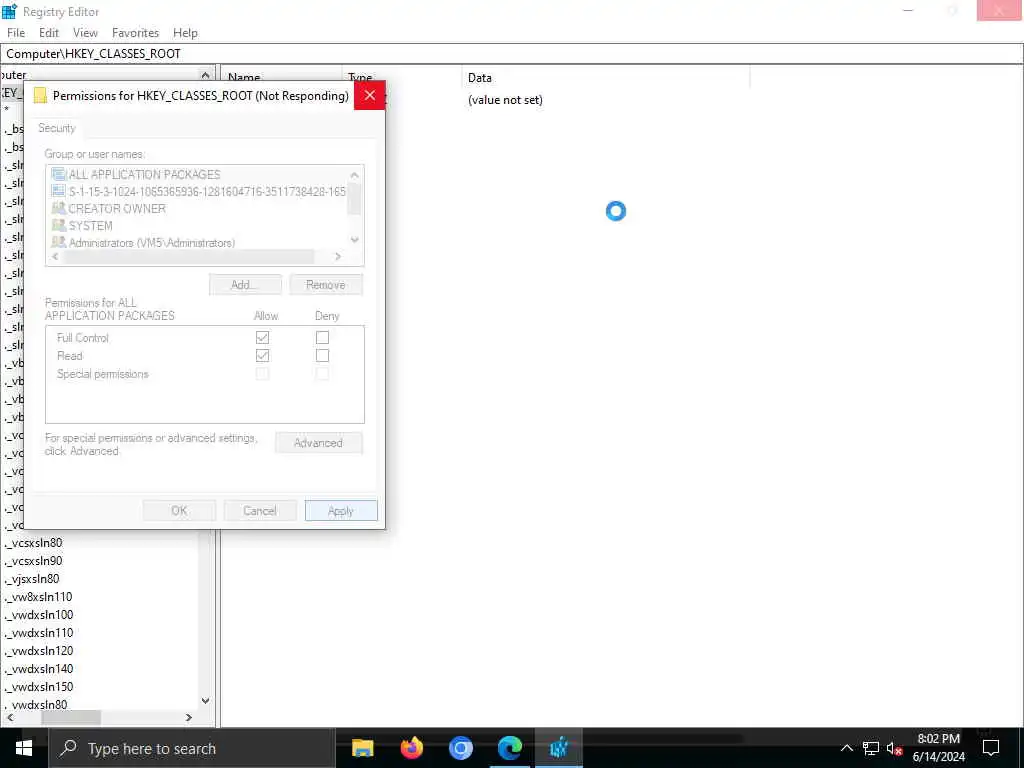The width and height of the screenshot is (1024, 768).
Task: Toggle Special permissions Allow checkbox
Action: 263,374
